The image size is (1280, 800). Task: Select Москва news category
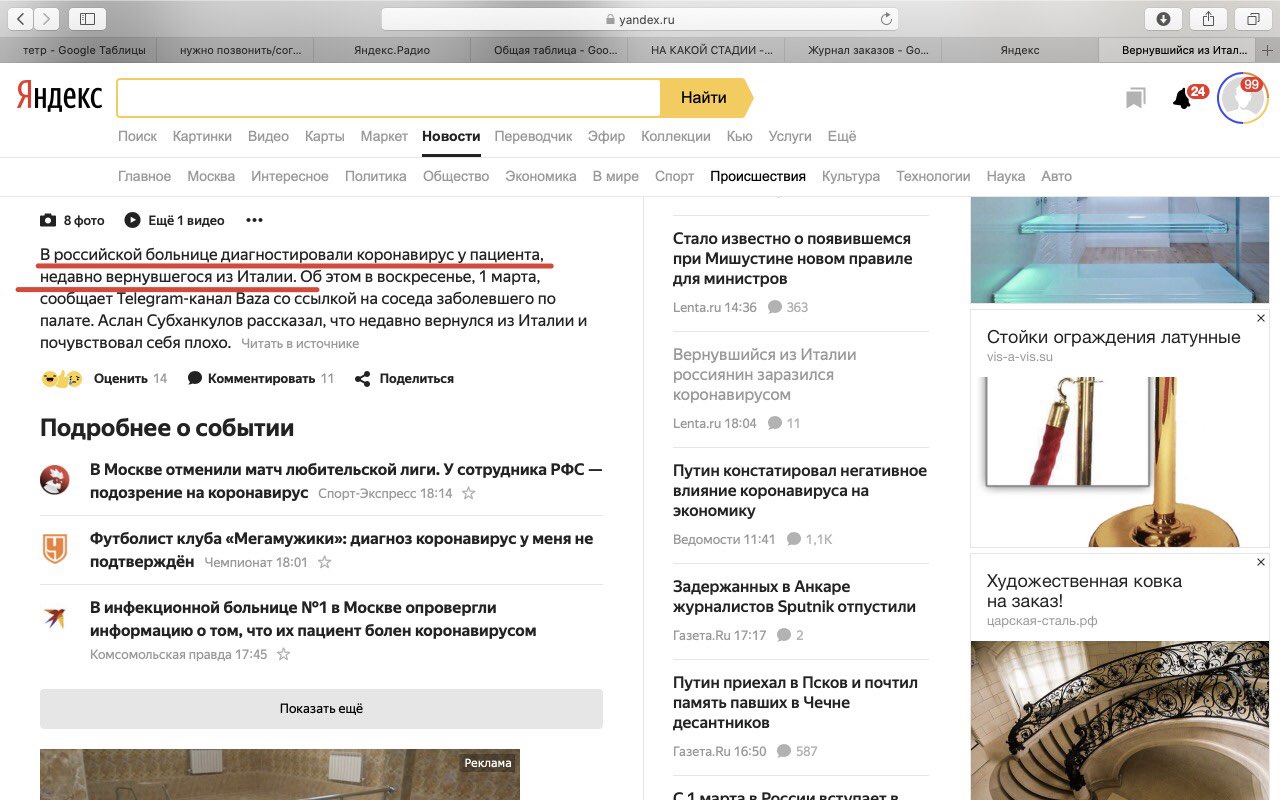pyautogui.click(x=211, y=176)
